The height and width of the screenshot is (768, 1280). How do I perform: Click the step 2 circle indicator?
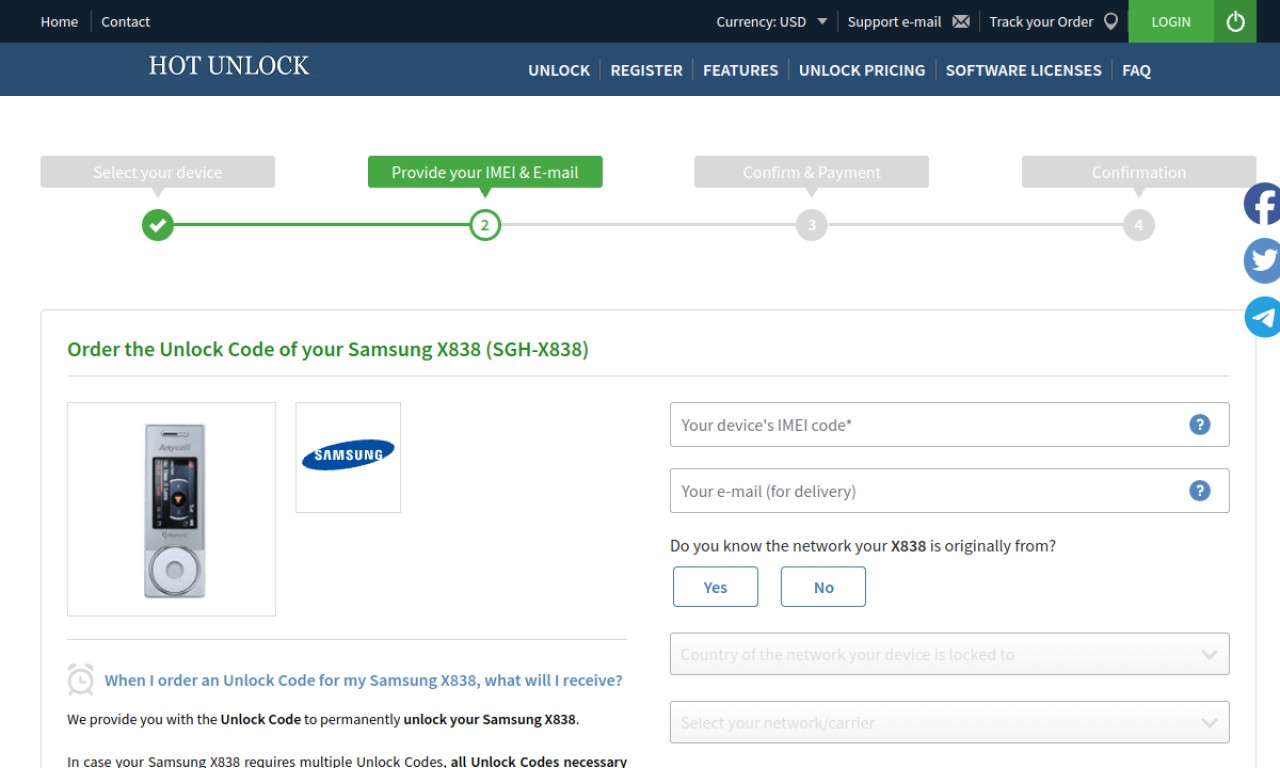coord(485,225)
